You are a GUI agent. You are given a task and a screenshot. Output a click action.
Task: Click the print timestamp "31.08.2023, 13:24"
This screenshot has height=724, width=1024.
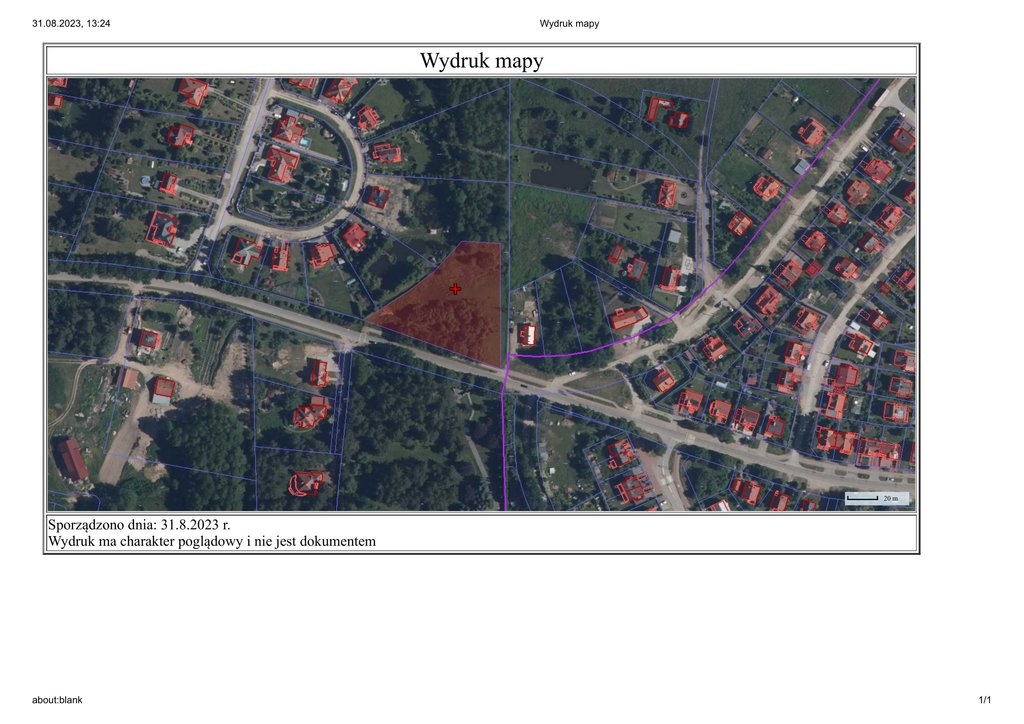pyautogui.click(x=71, y=23)
